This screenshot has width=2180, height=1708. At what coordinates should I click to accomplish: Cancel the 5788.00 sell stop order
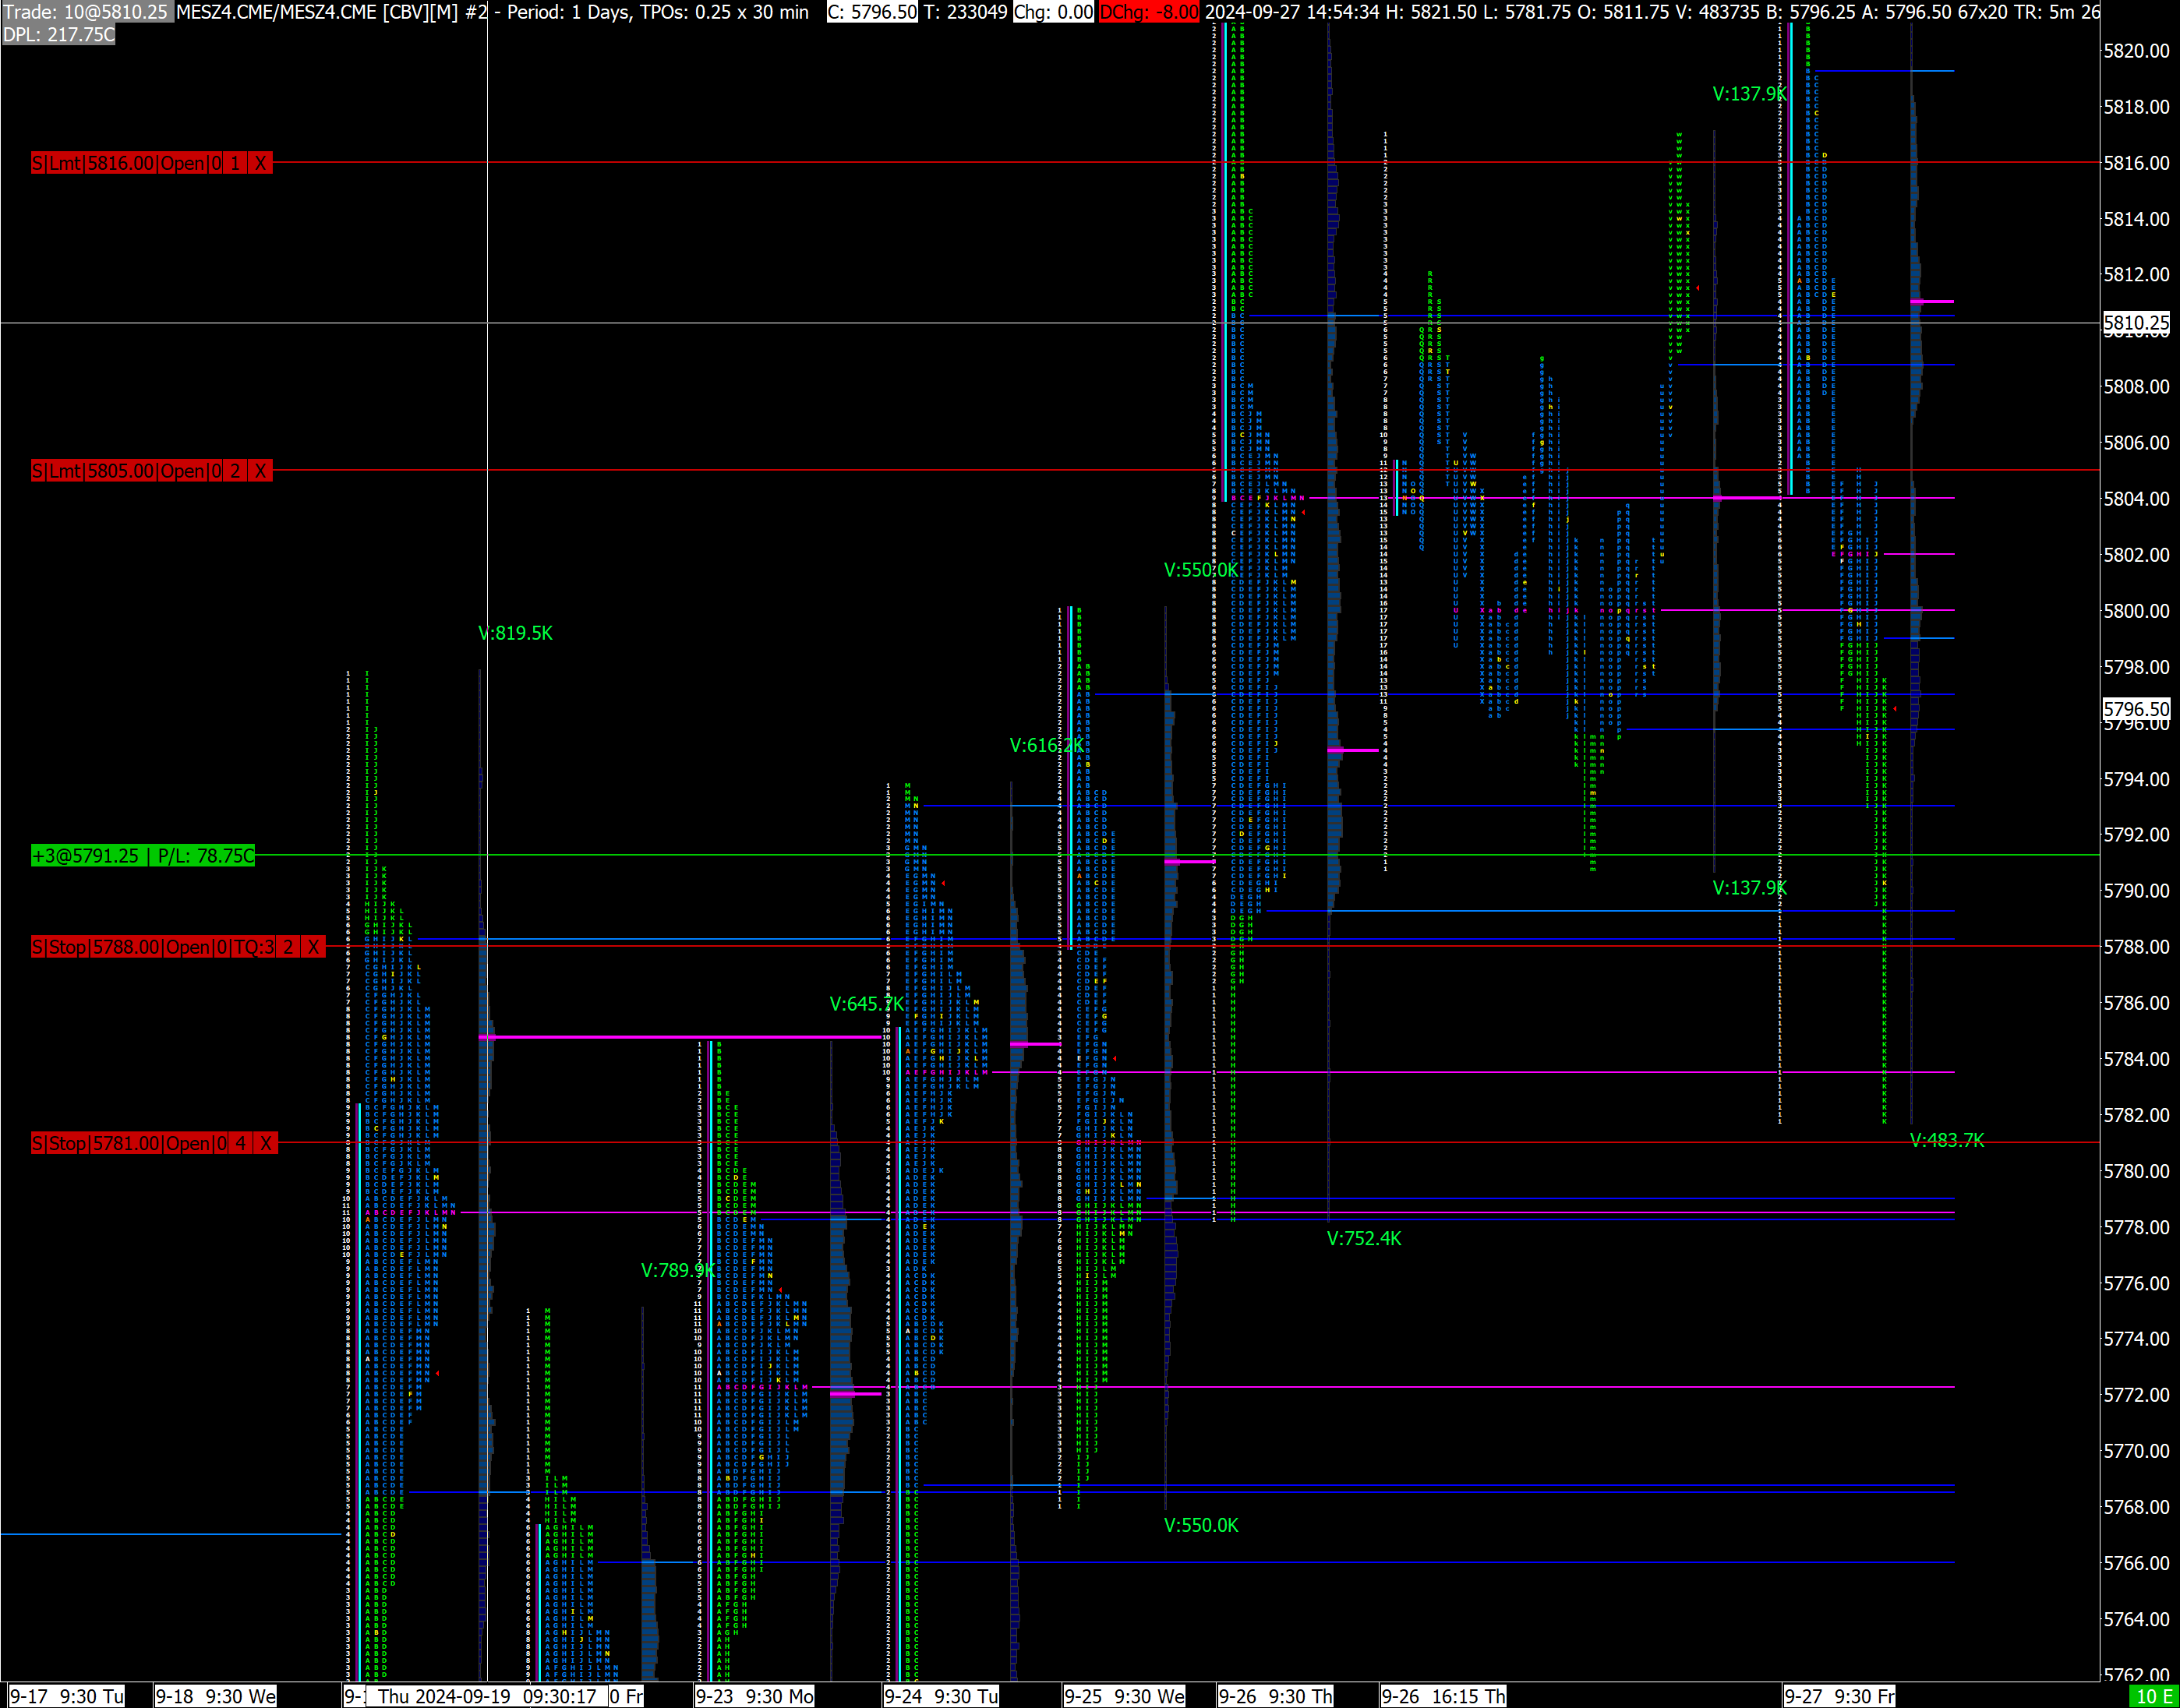313,947
